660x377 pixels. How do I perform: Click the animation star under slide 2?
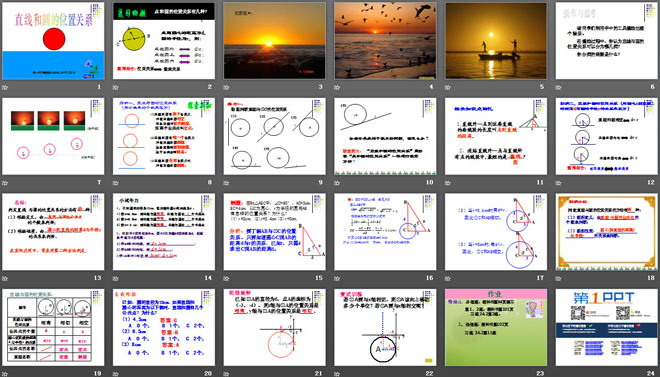(x=116, y=87)
